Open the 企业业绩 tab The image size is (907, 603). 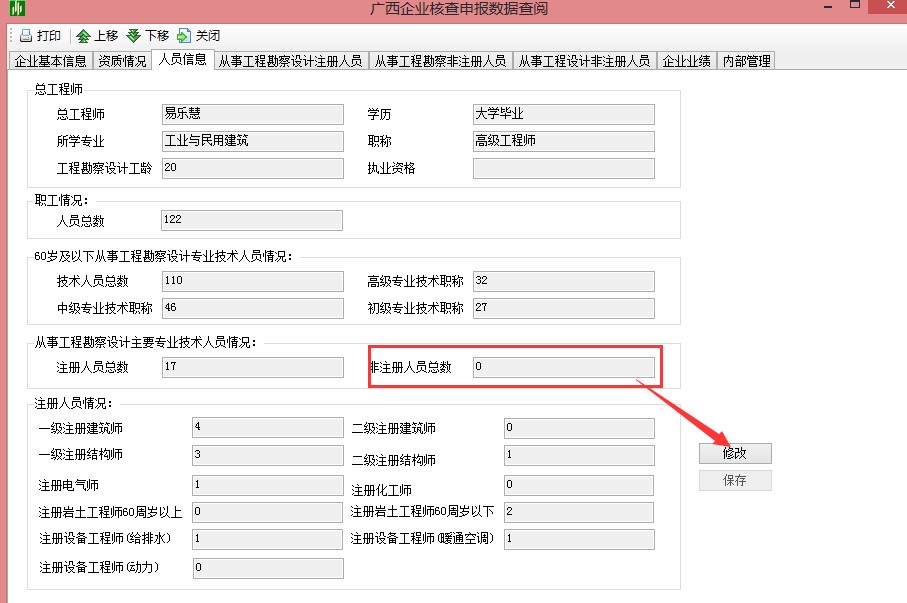[x=687, y=61]
